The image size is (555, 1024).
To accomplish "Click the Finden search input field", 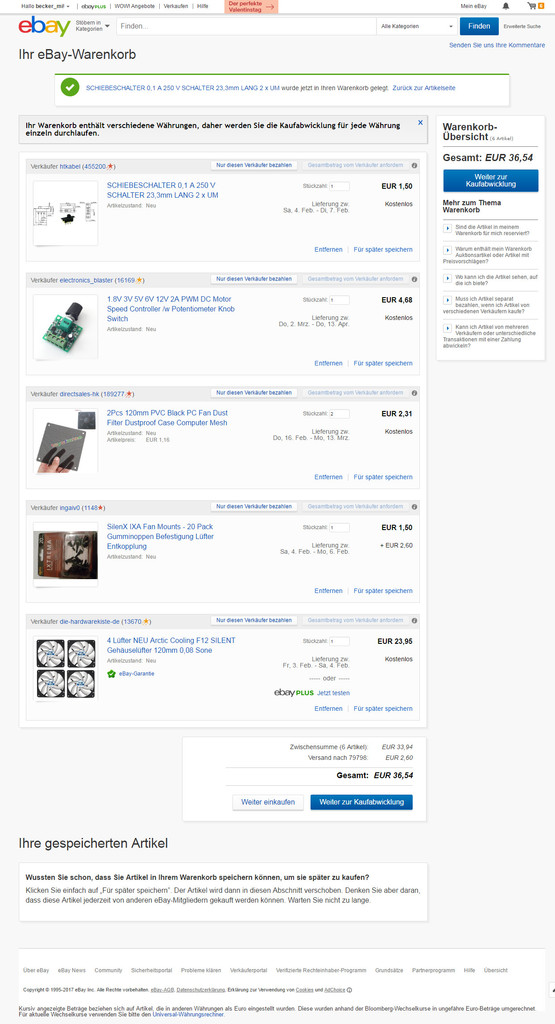I will [x=246, y=27].
